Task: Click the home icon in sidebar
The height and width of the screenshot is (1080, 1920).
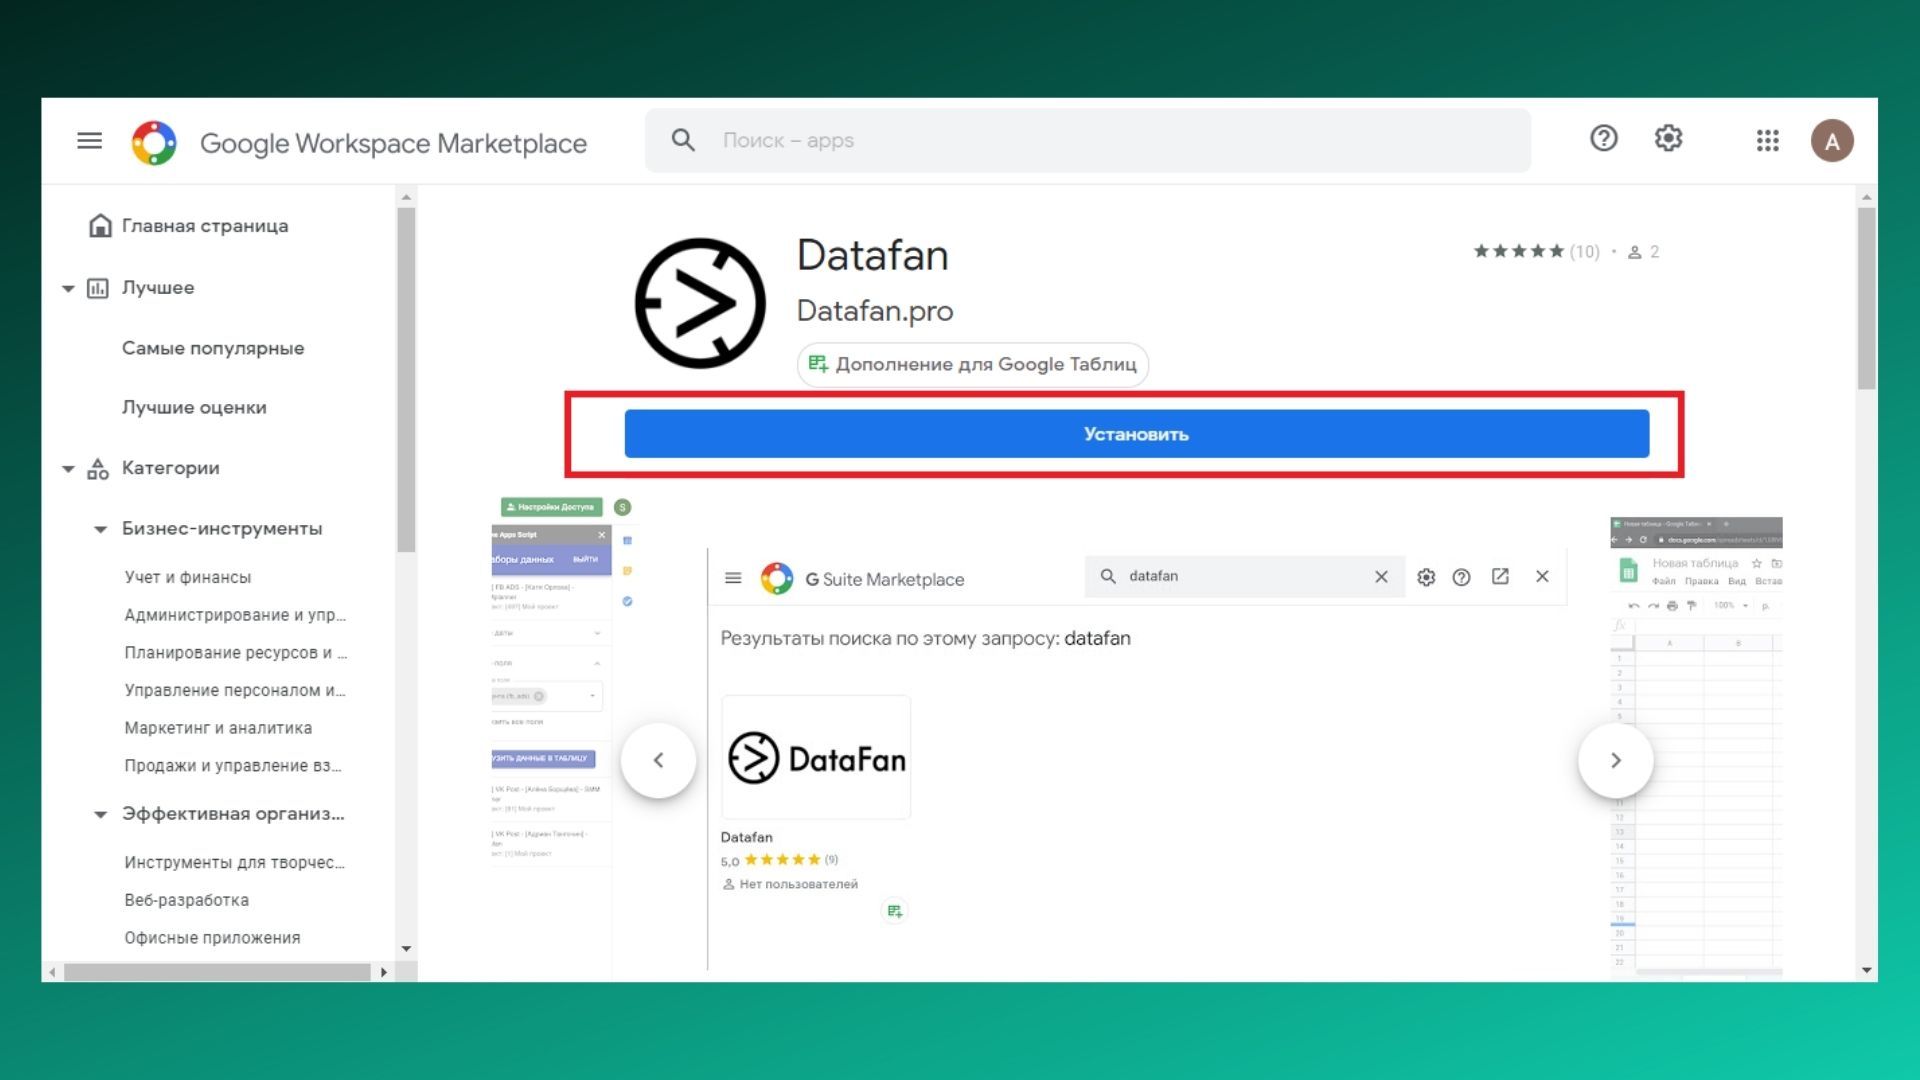Action: click(100, 225)
